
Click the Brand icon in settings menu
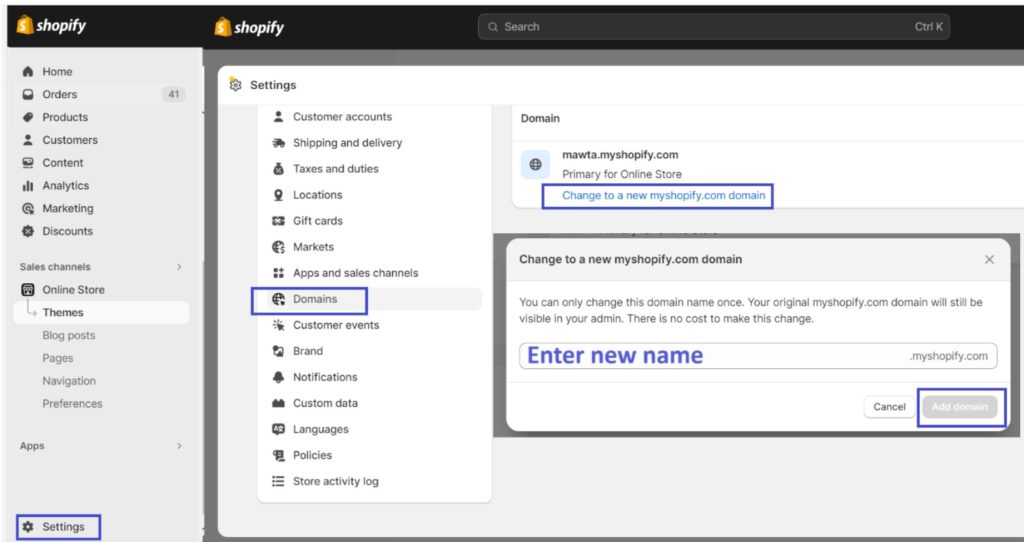(278, 351)
